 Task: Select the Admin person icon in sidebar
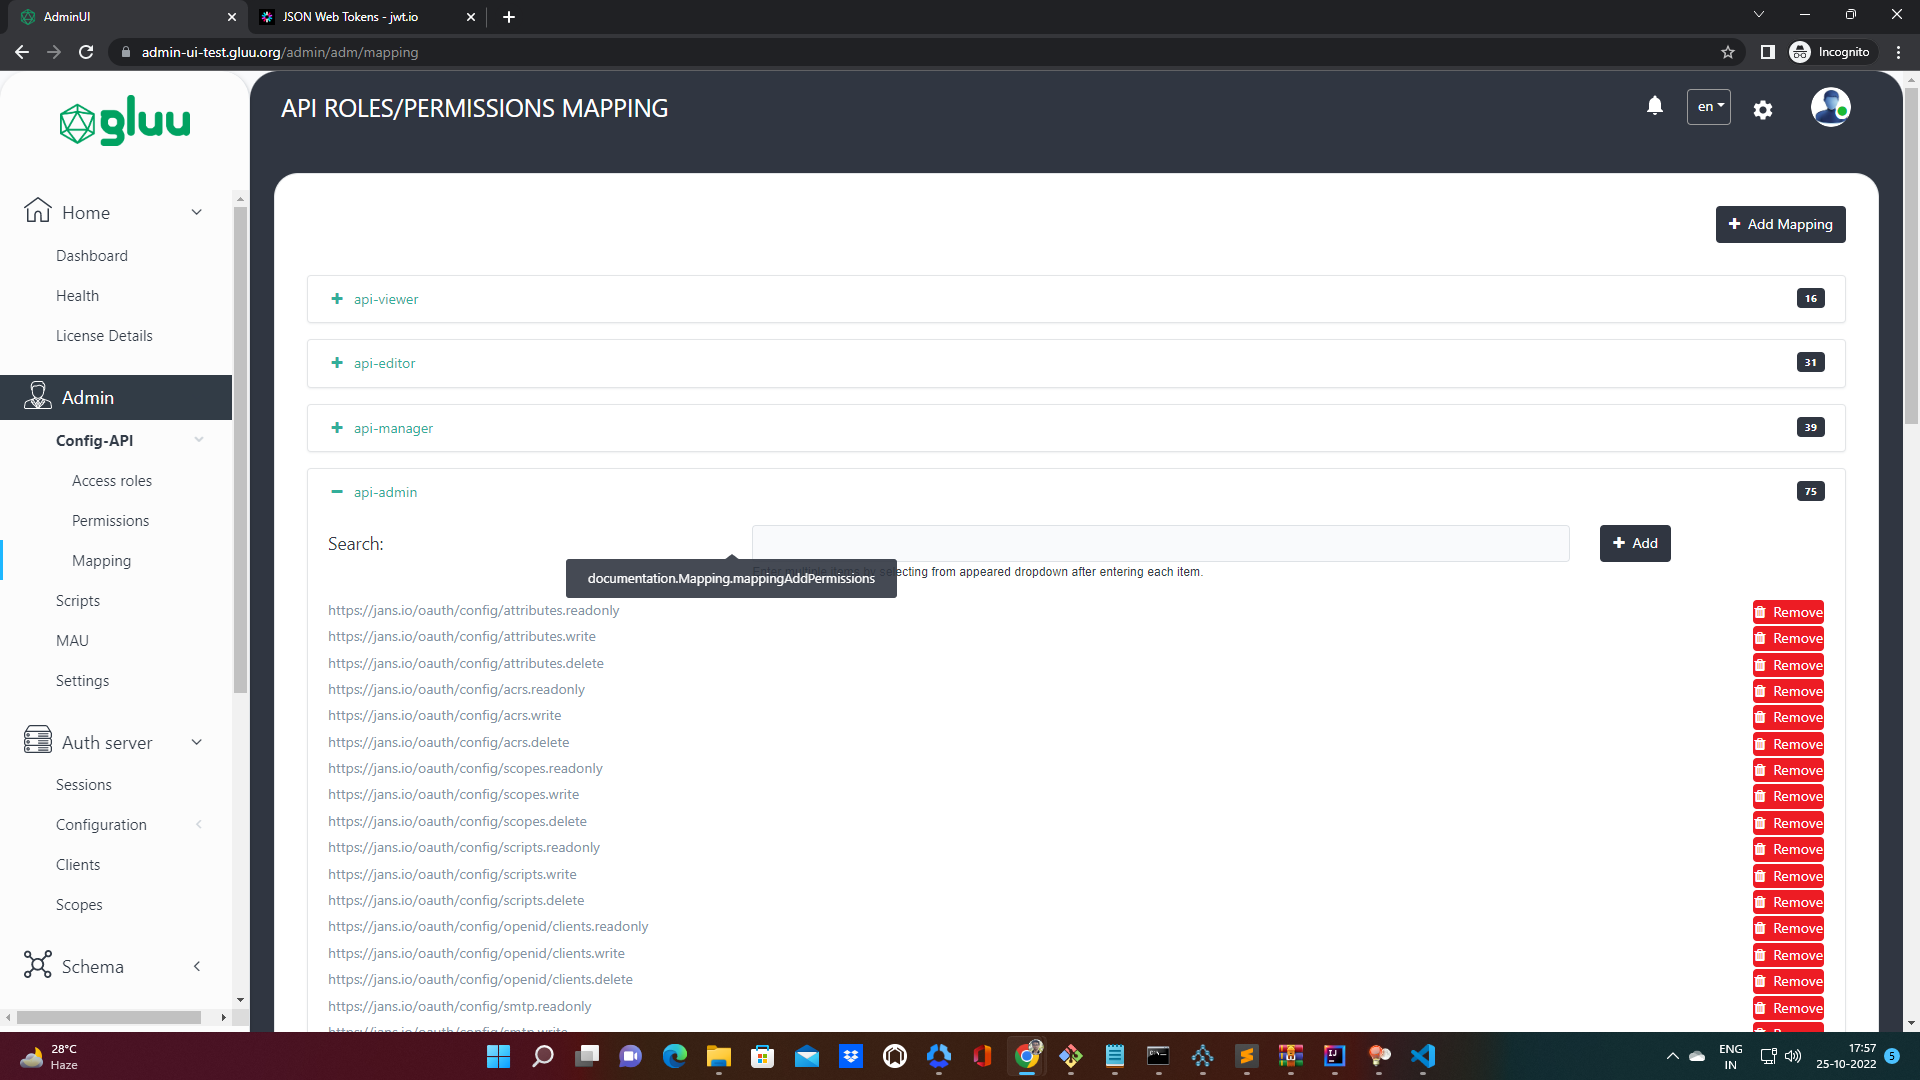tap(37, 396)
